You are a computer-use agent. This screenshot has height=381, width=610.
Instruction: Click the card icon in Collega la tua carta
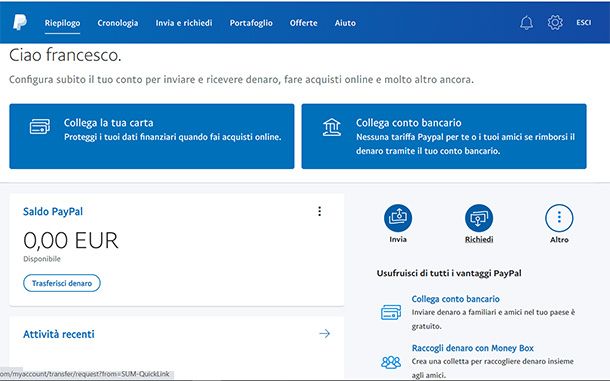point(40,127)
